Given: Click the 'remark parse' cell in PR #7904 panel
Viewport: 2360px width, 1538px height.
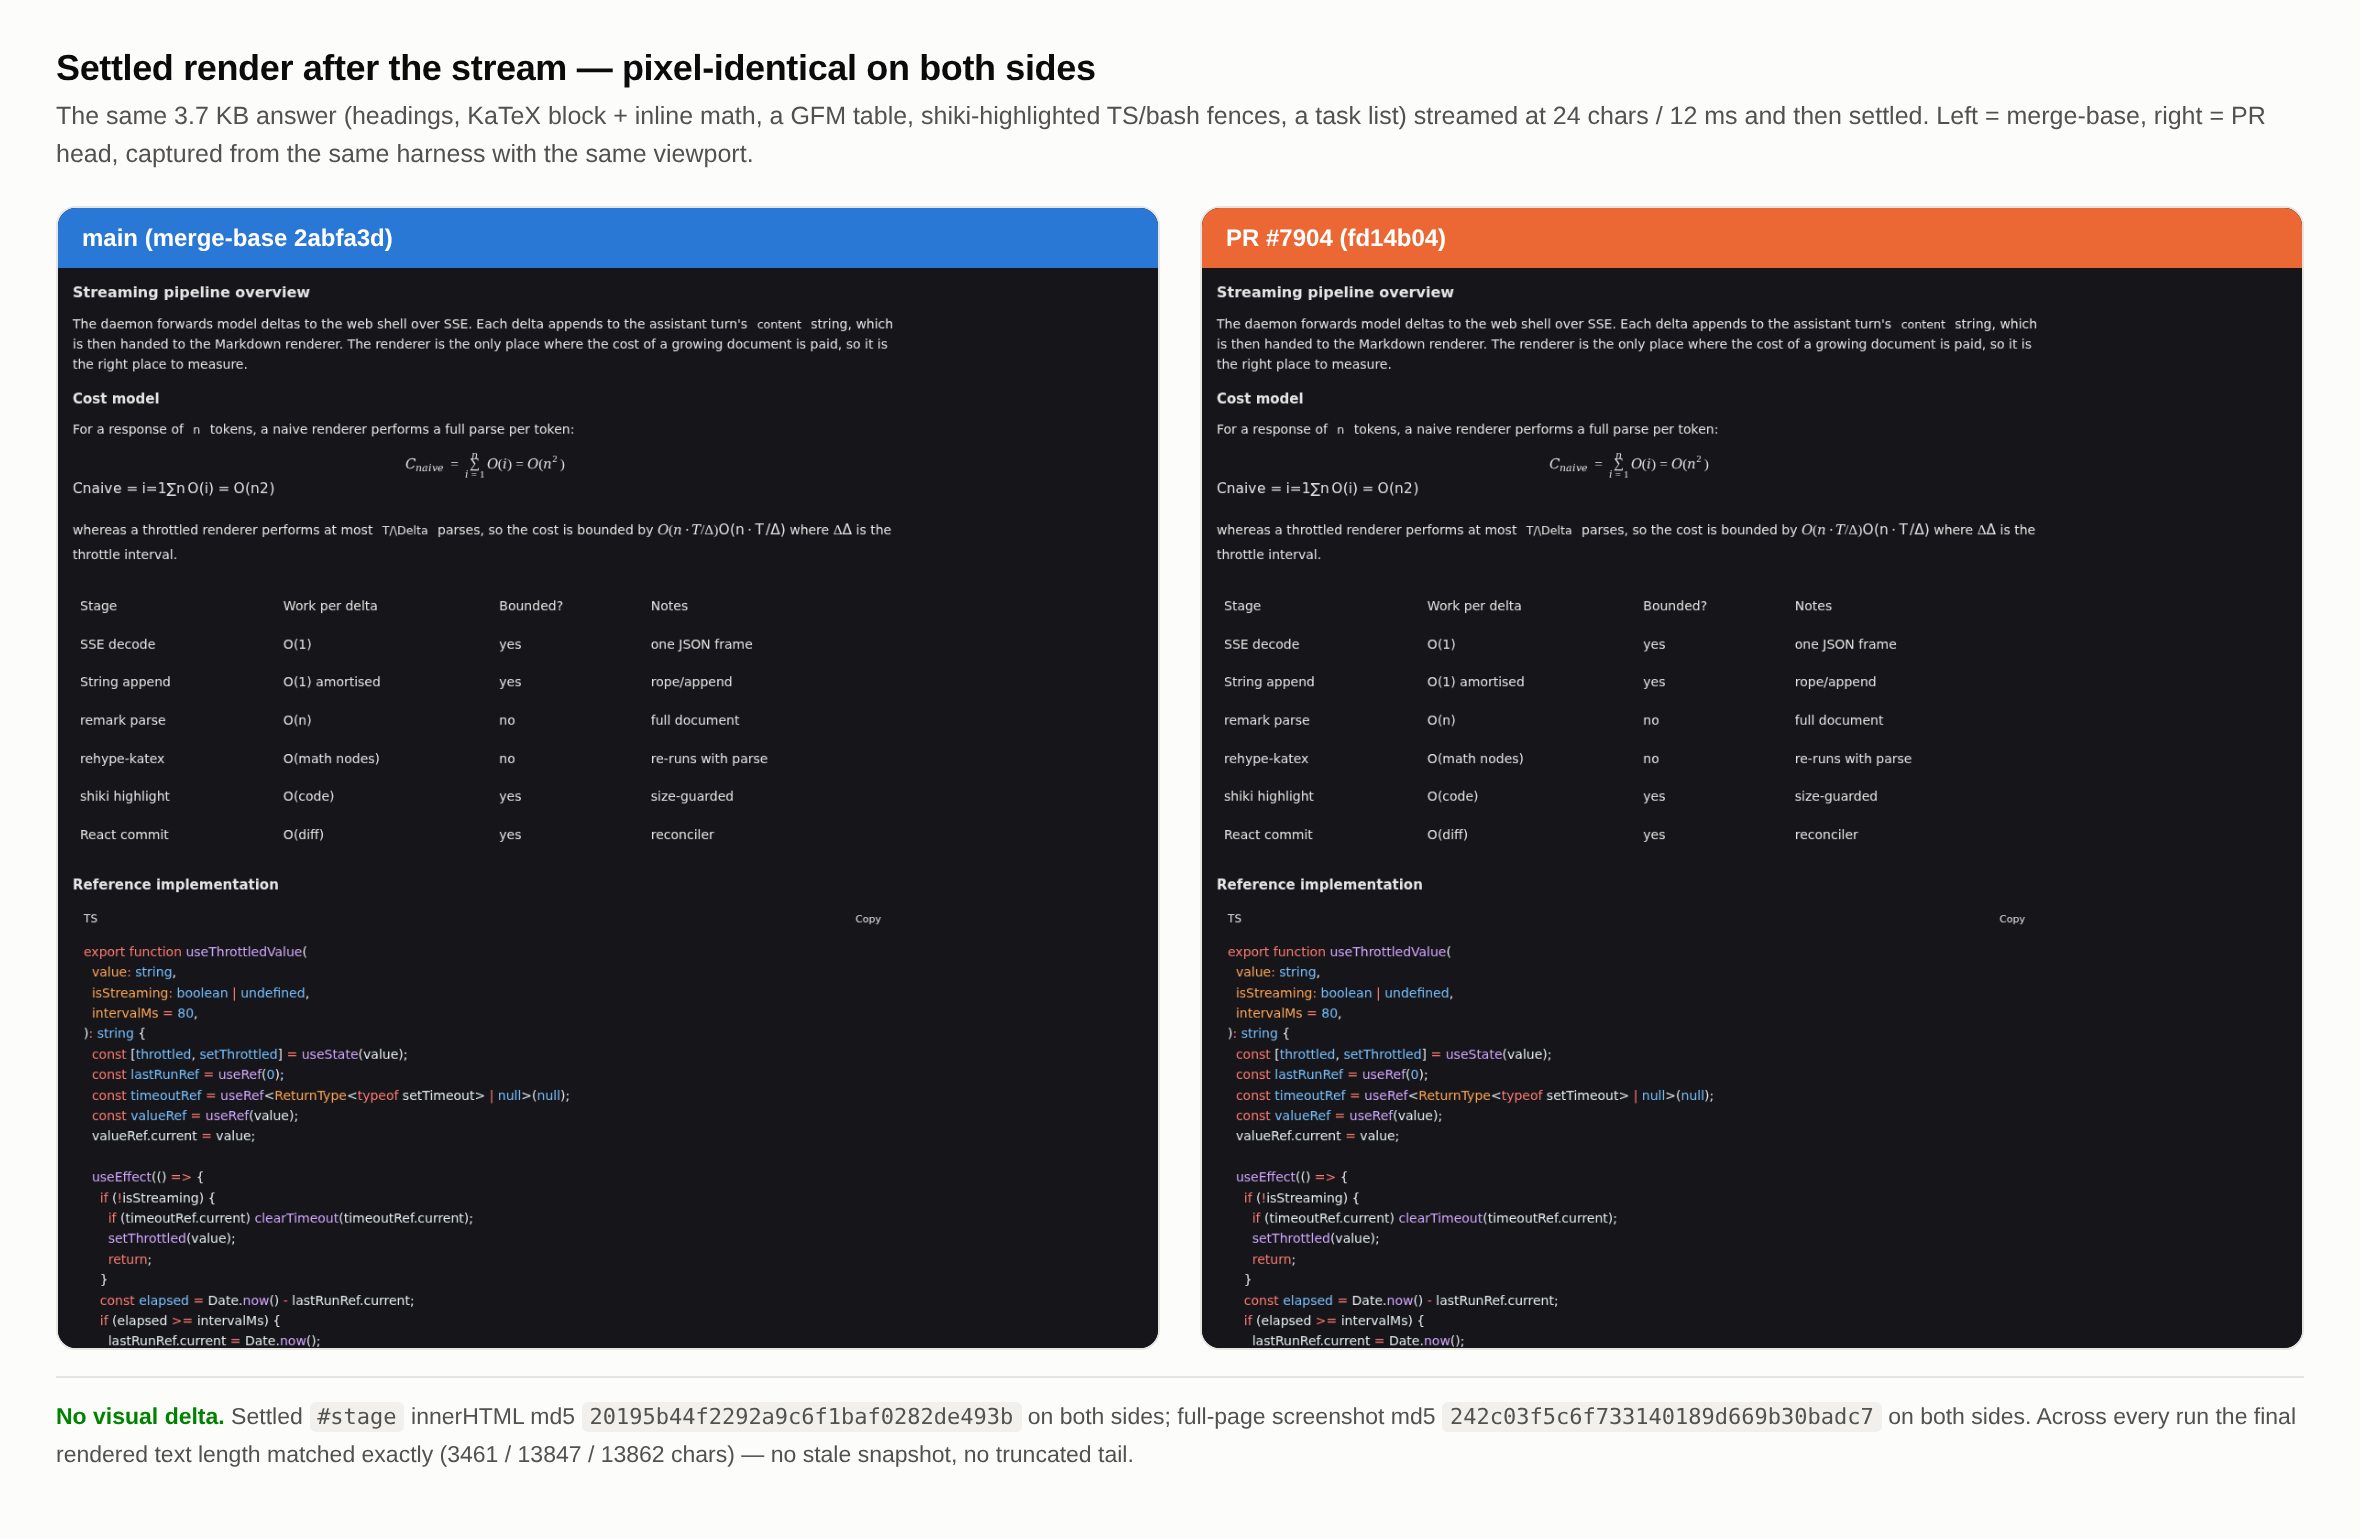Looking at the screenshot, I should [x=1267, y=720].
